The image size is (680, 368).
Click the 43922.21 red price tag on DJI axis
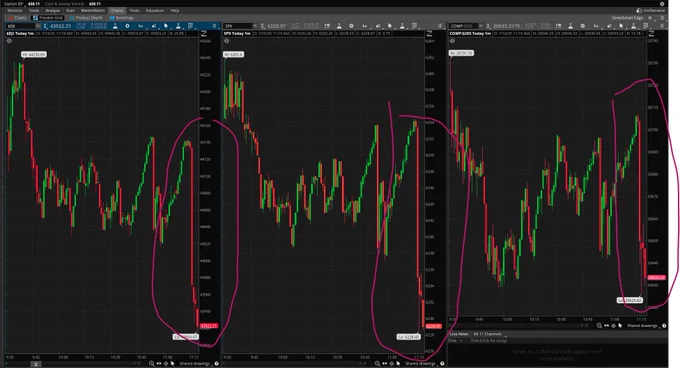[x=209, y=326]
